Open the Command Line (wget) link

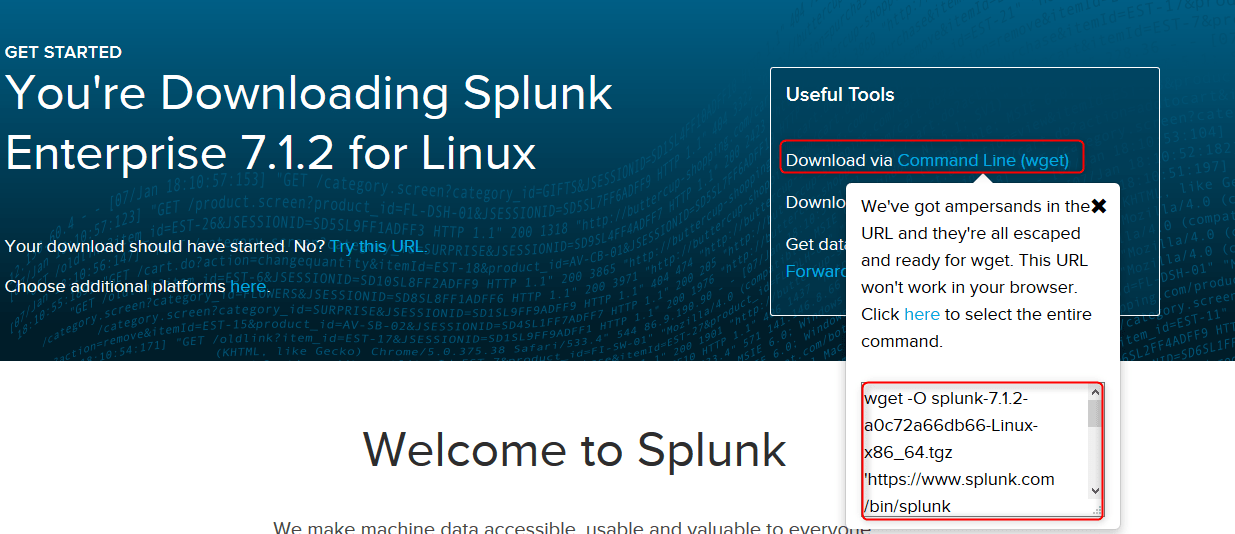[983, 160]
